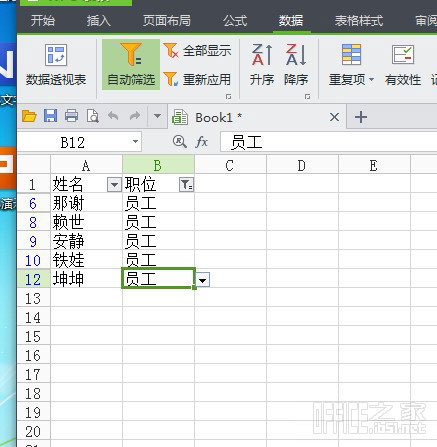Open the 职位 column active filter button
This screenshot has height=447, width=437.
point(186,184)
